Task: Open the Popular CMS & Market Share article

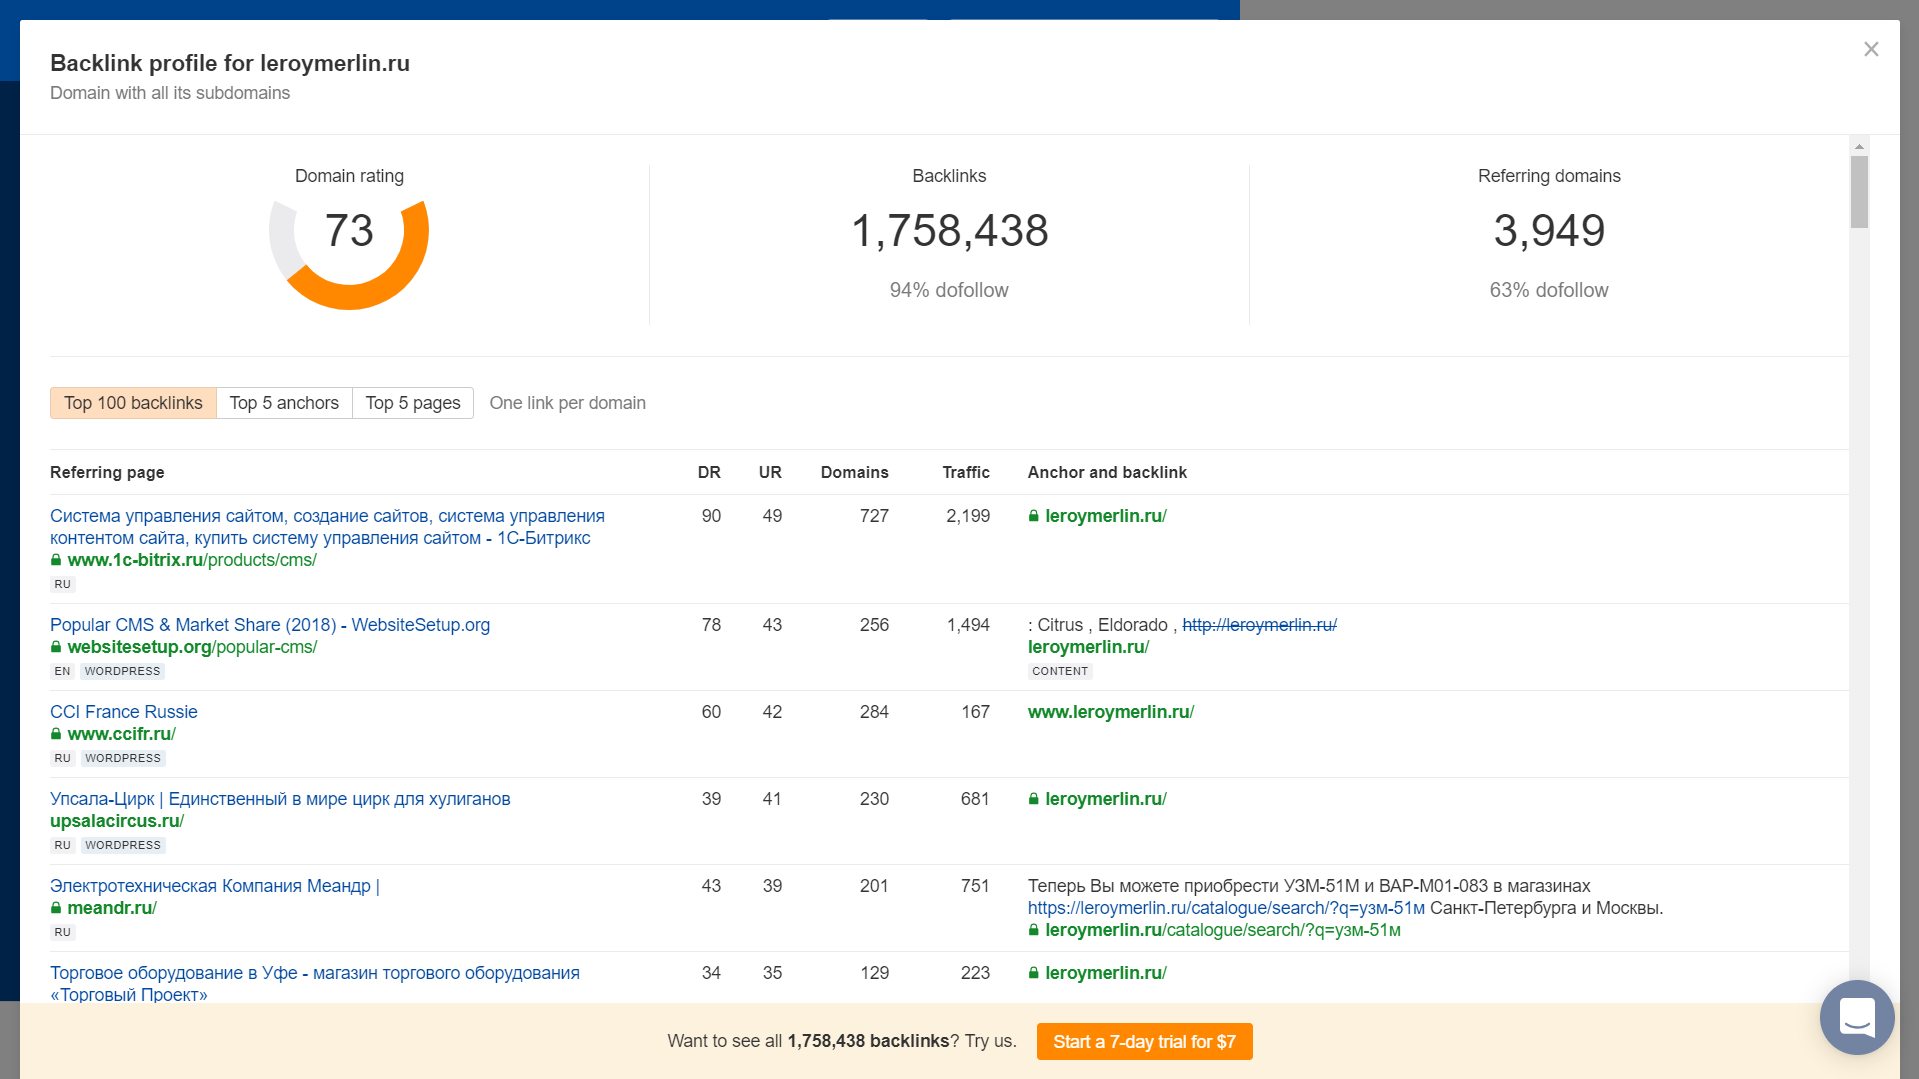Action: (270, 625)
